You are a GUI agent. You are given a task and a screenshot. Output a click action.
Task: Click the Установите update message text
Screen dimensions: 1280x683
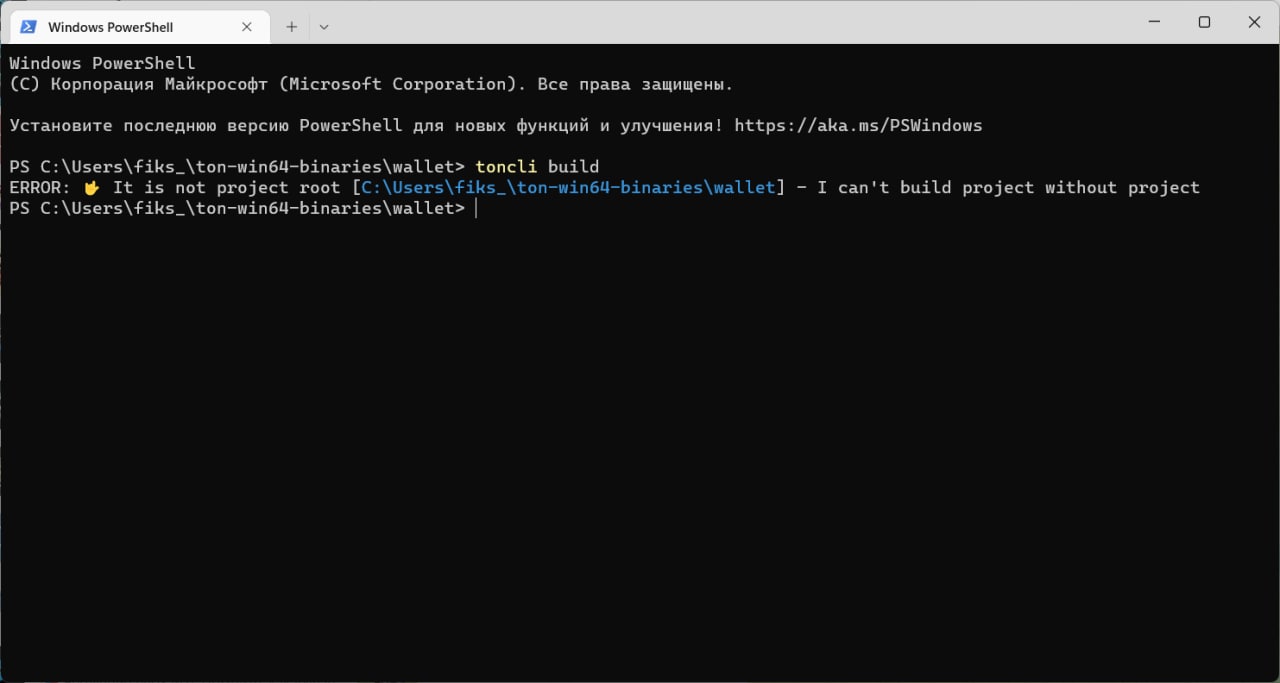[496, 126]
